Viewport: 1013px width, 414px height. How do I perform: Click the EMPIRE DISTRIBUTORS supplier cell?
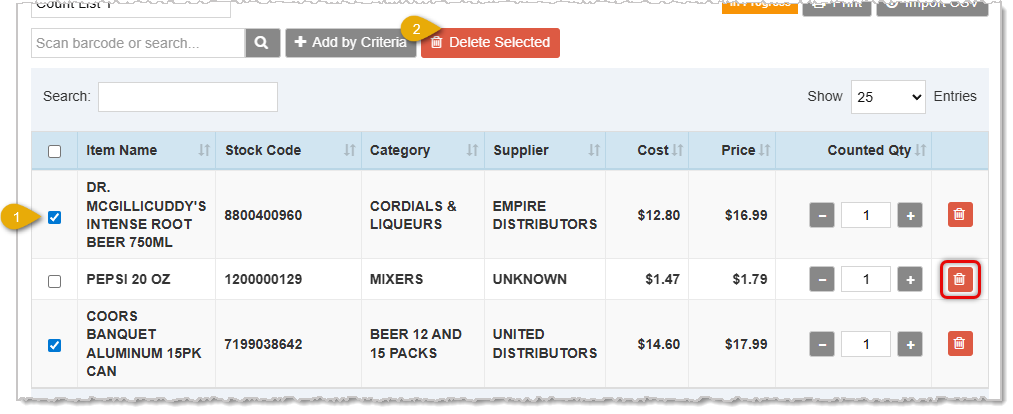(x=545, y=215)
